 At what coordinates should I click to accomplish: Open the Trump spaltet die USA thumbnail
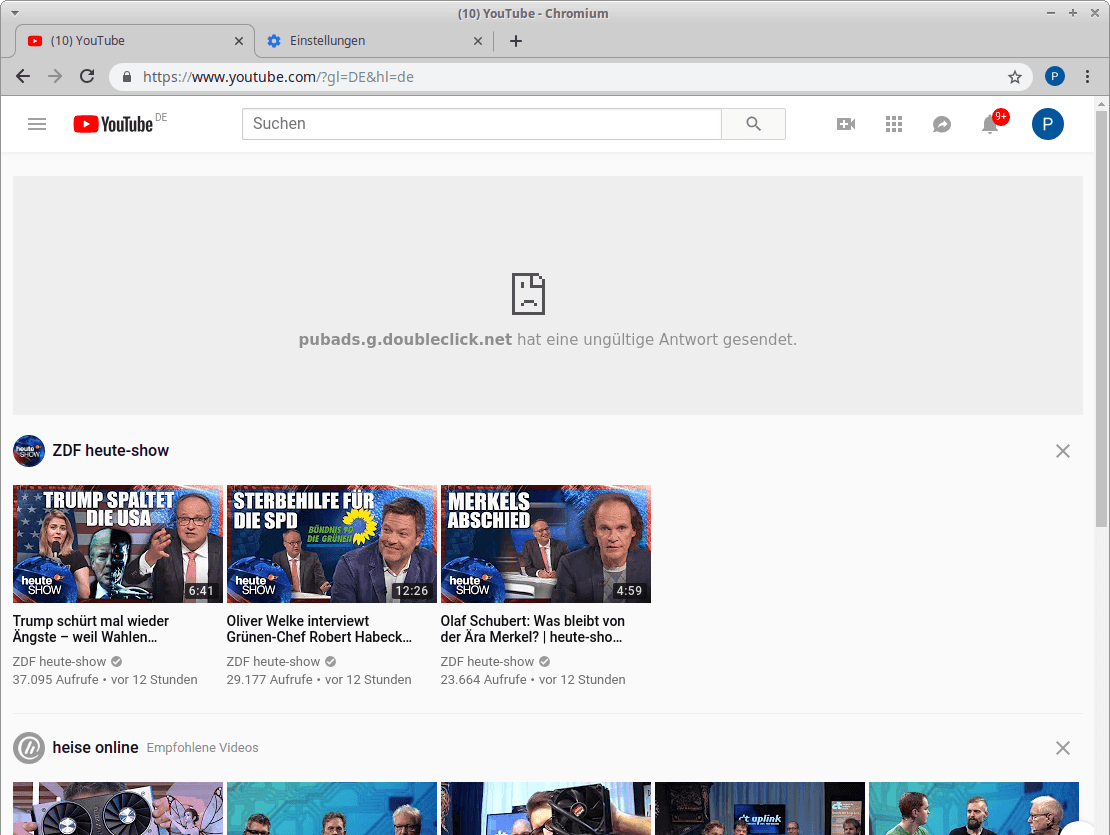click(x=118, y=543)
